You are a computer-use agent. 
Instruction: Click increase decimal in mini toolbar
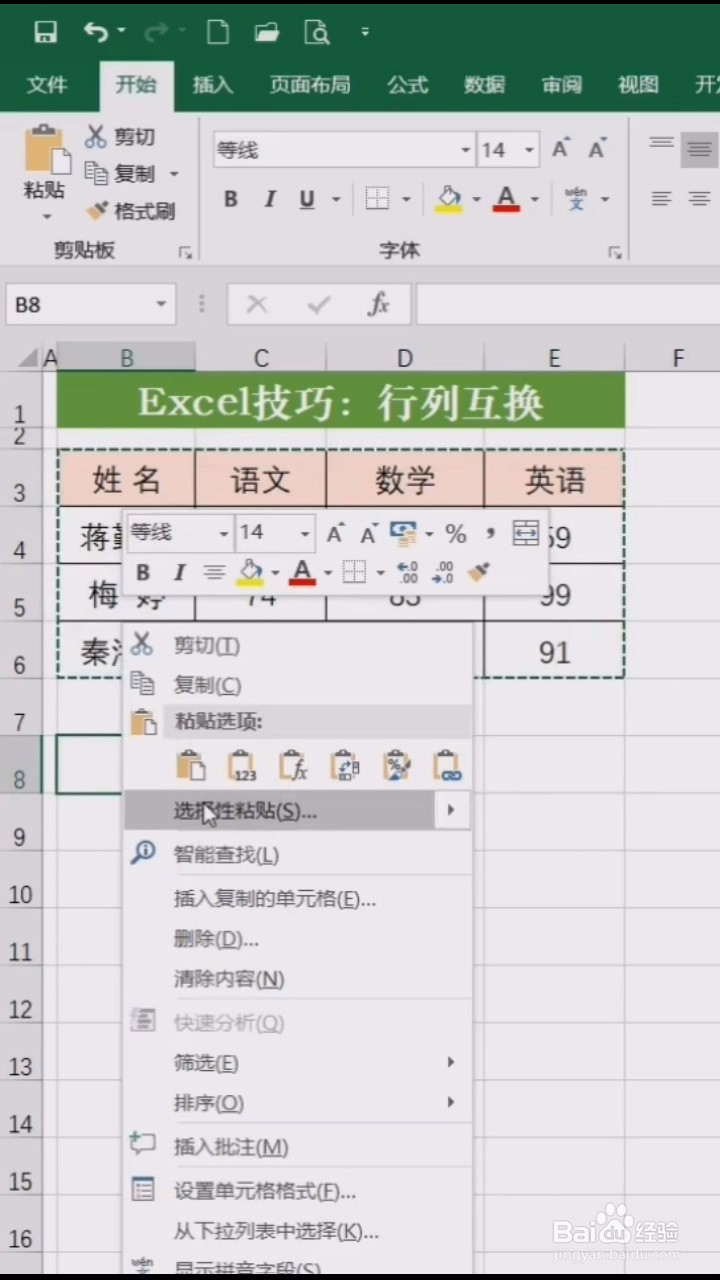click(407, 572)
